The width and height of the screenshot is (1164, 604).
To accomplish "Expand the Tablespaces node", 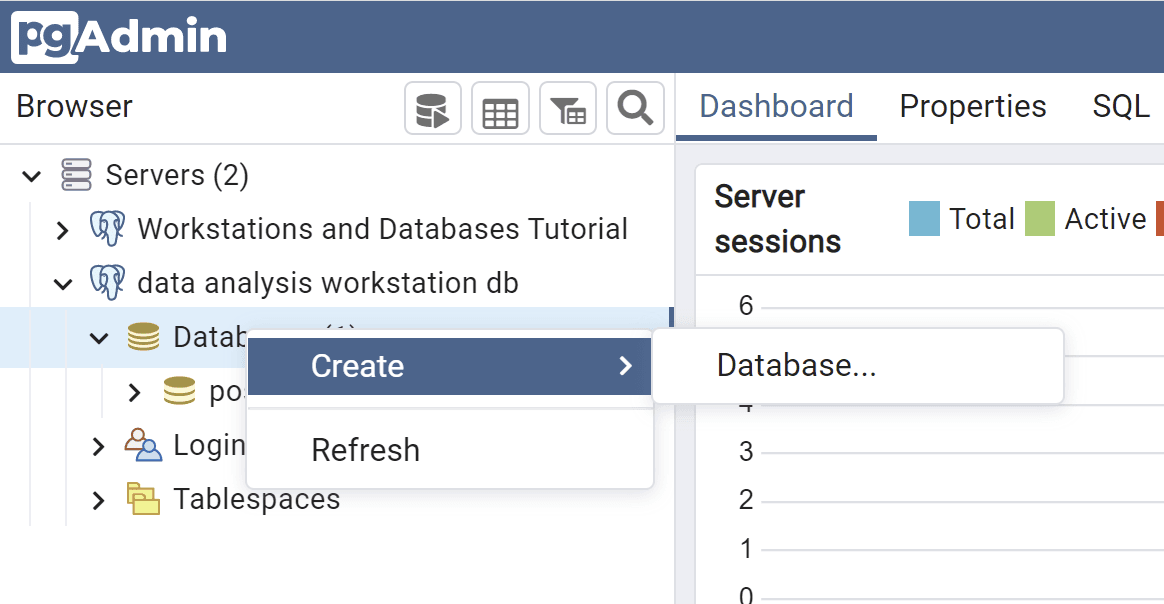I will click(98, 499).
